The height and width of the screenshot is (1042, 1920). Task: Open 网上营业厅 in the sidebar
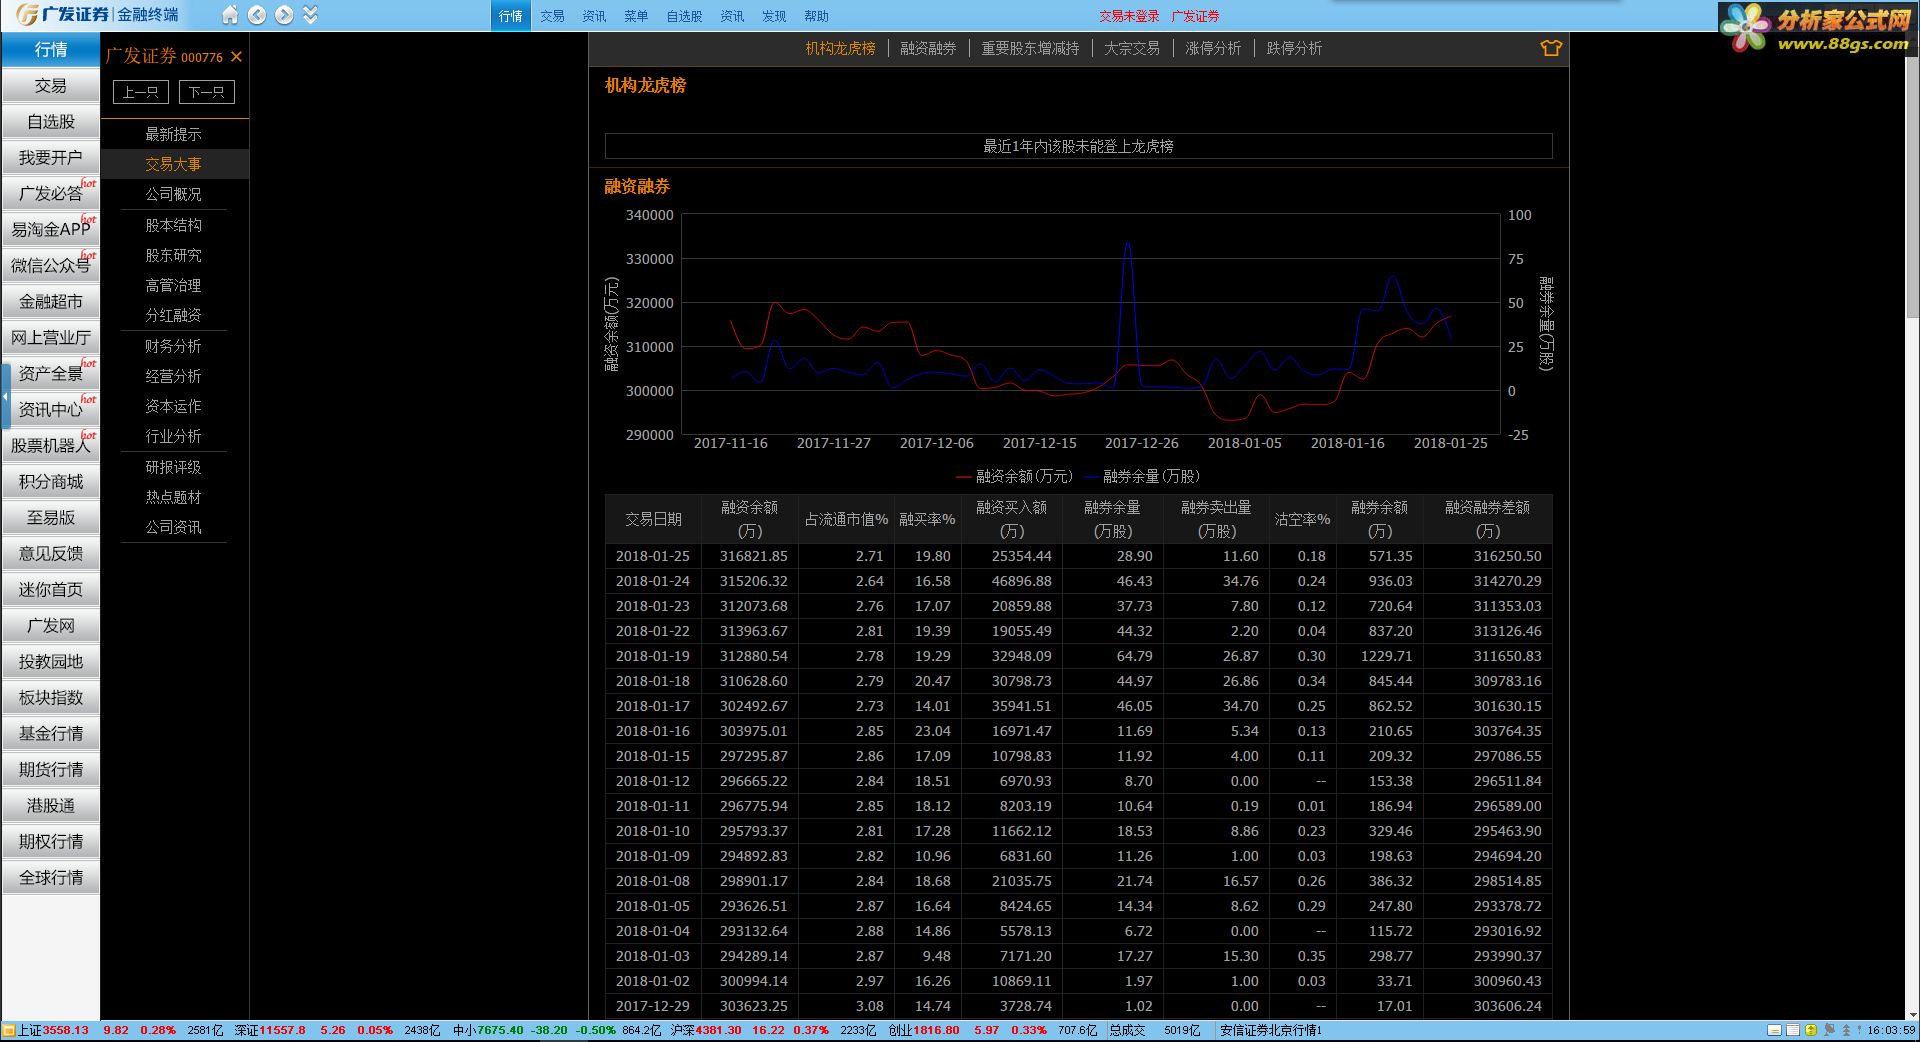pos(51,338)
